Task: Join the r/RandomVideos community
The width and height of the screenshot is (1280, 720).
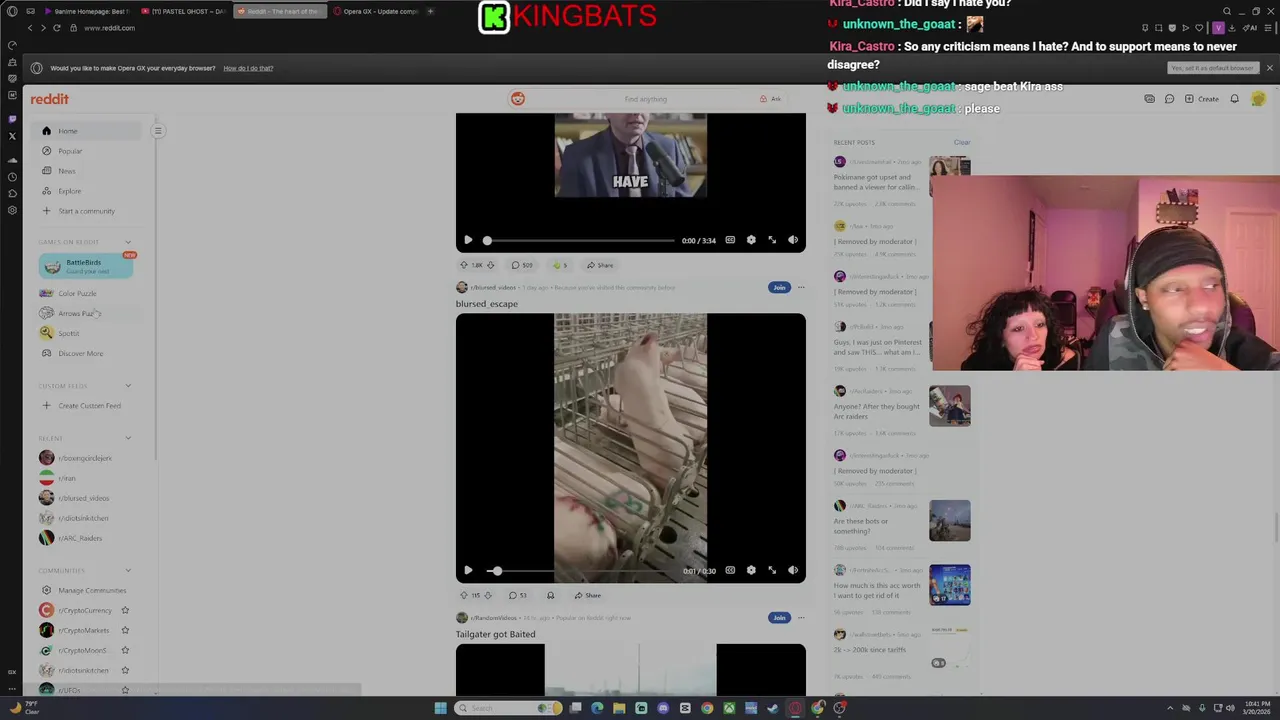Action: pos(779,617)
